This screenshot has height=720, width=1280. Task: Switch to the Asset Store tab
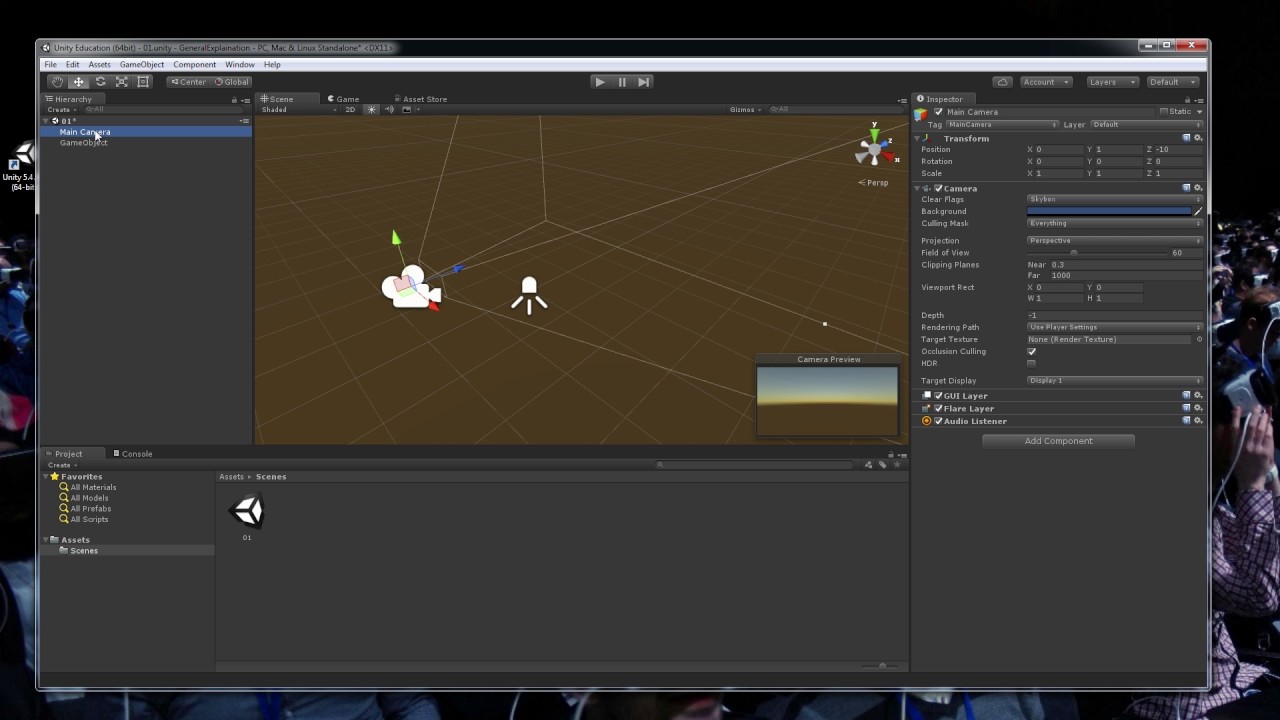pyautogui.click(x=420, y=99)
